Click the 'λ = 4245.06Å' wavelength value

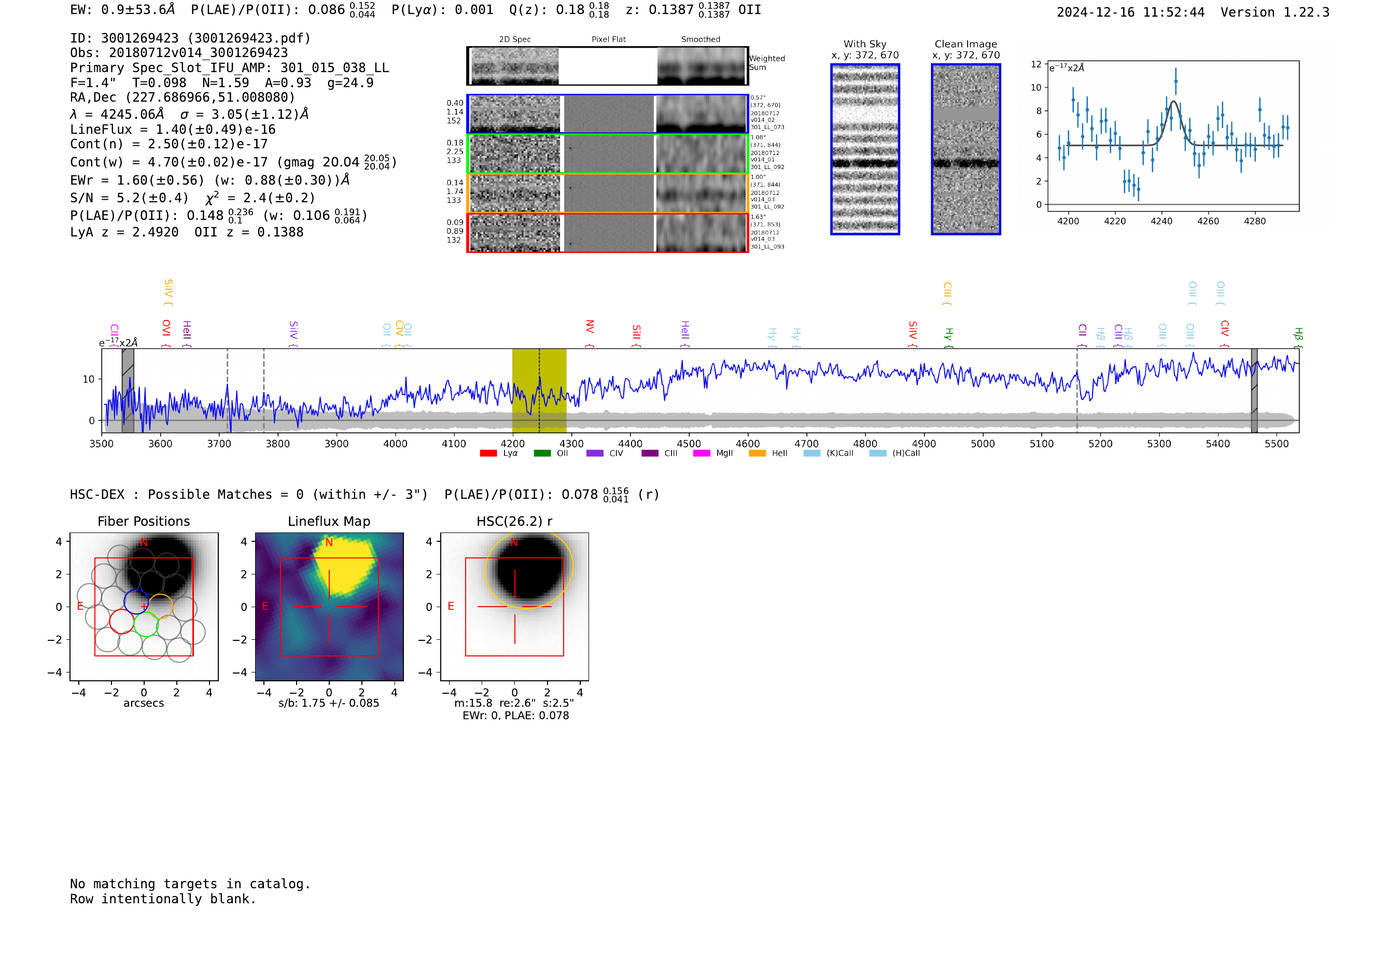pyautogui.click(x=117, y=114)
